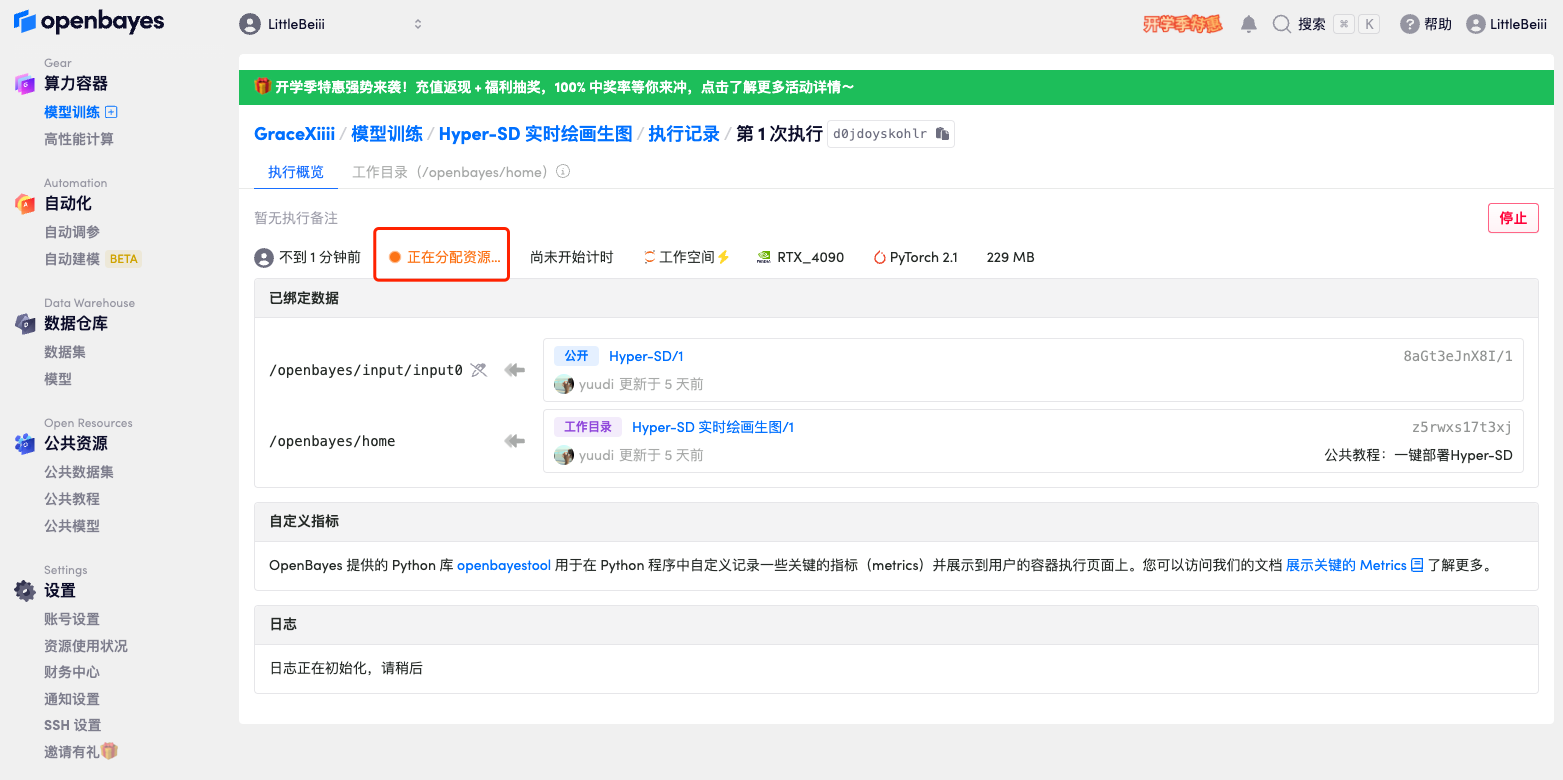Click the 正在分配资源 status indicator
1563x780 pixels.
coord(444,257)
